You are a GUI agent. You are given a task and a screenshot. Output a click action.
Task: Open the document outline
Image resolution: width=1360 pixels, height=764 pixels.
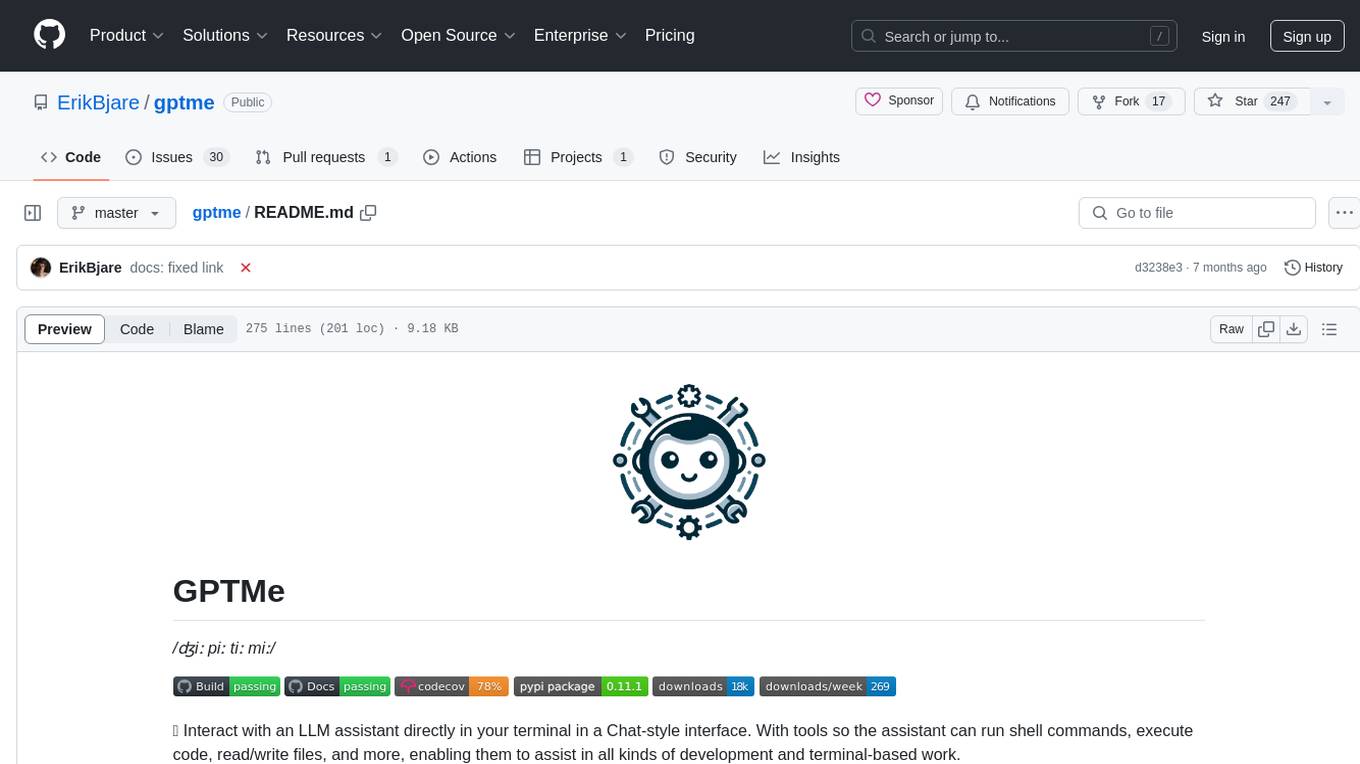(x=1329, y=329)
